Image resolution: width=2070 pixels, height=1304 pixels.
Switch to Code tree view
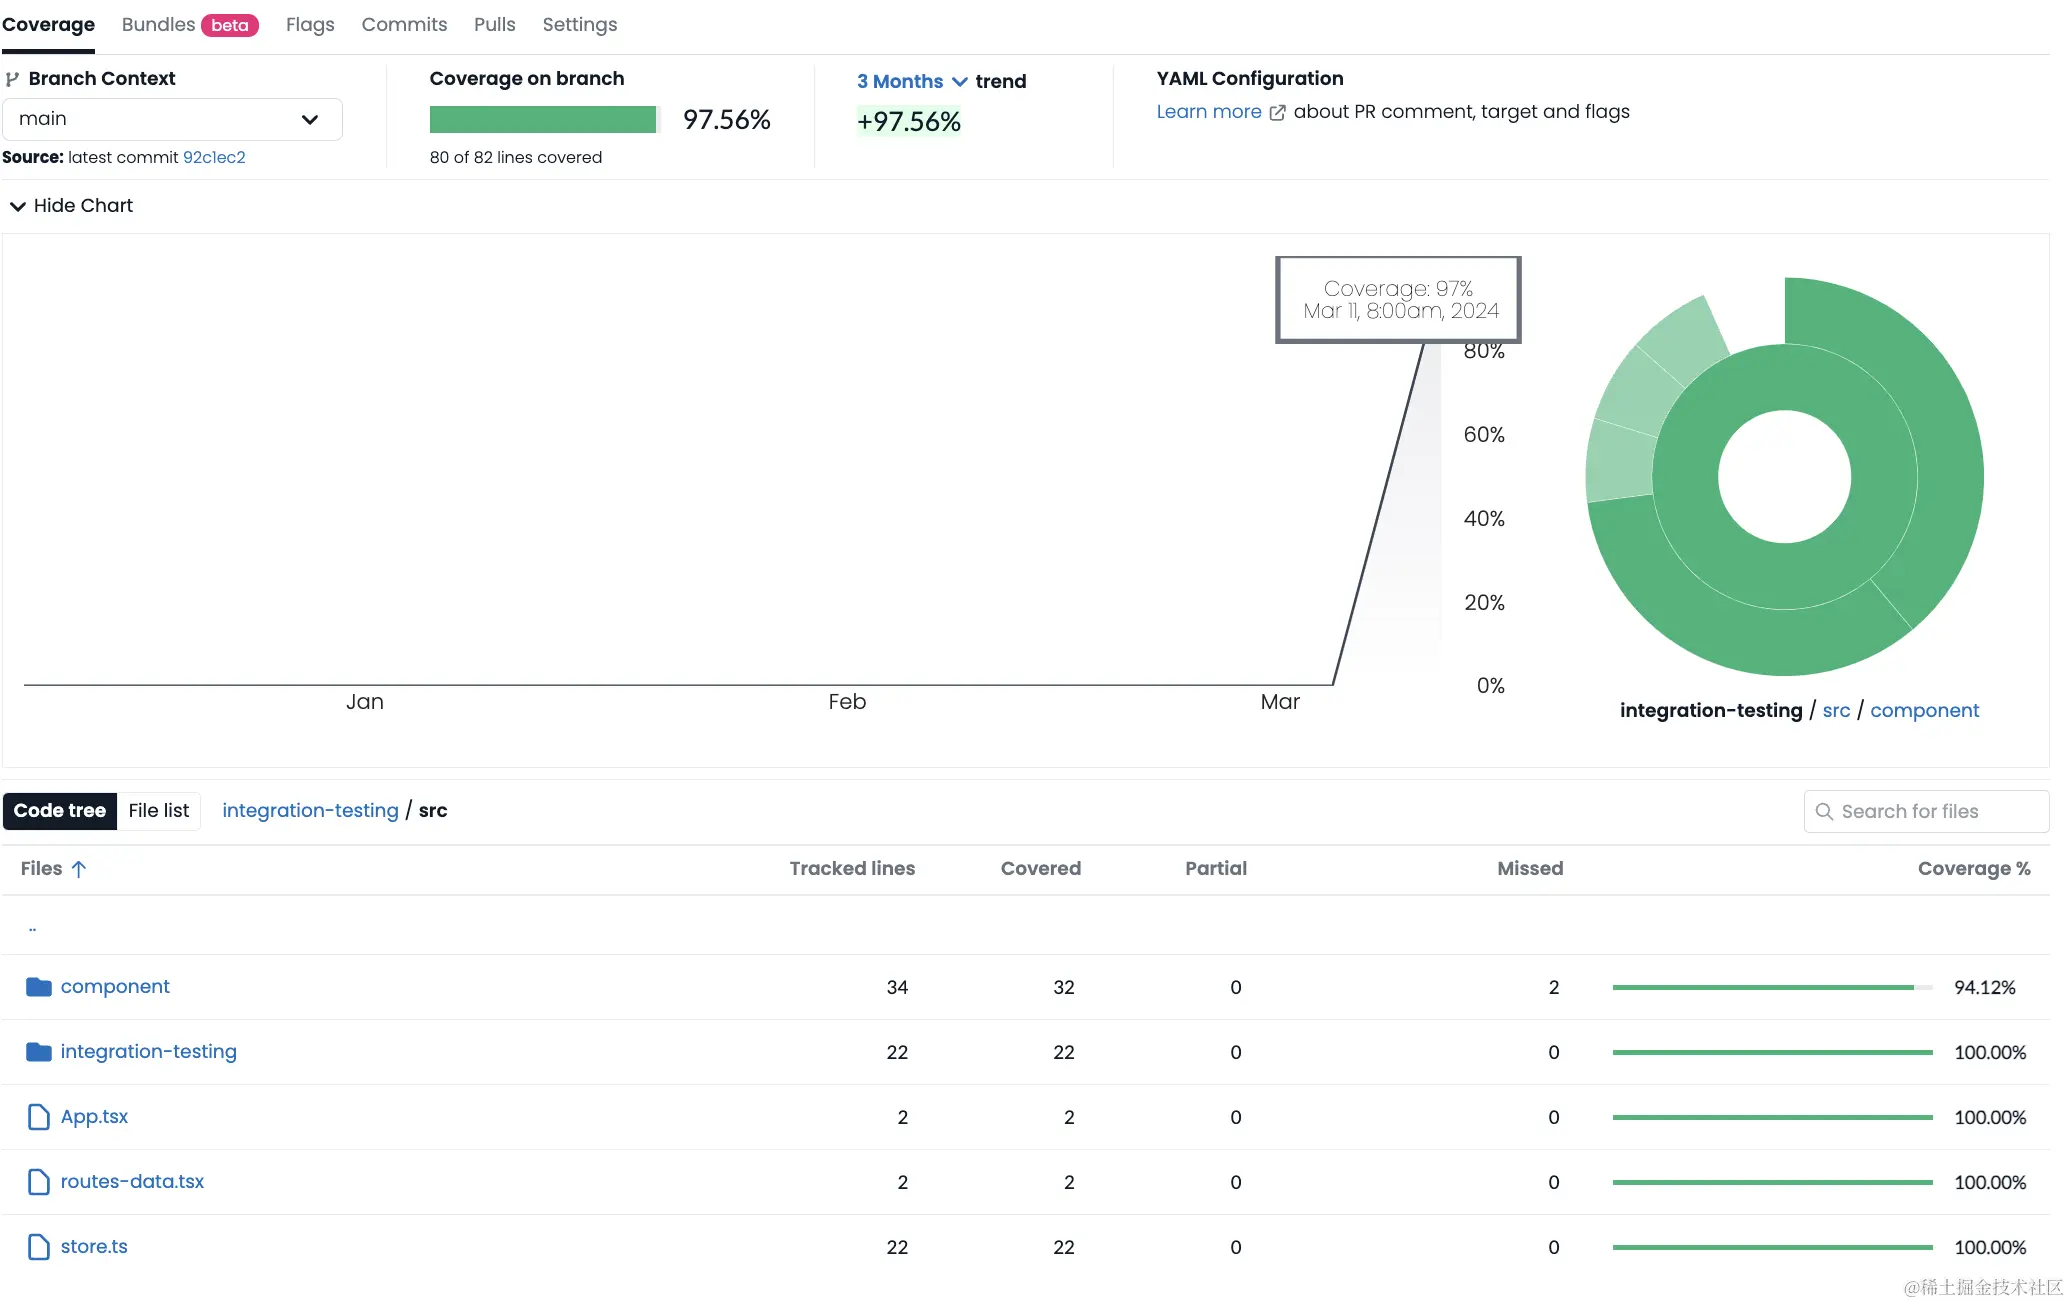point(60,811)
